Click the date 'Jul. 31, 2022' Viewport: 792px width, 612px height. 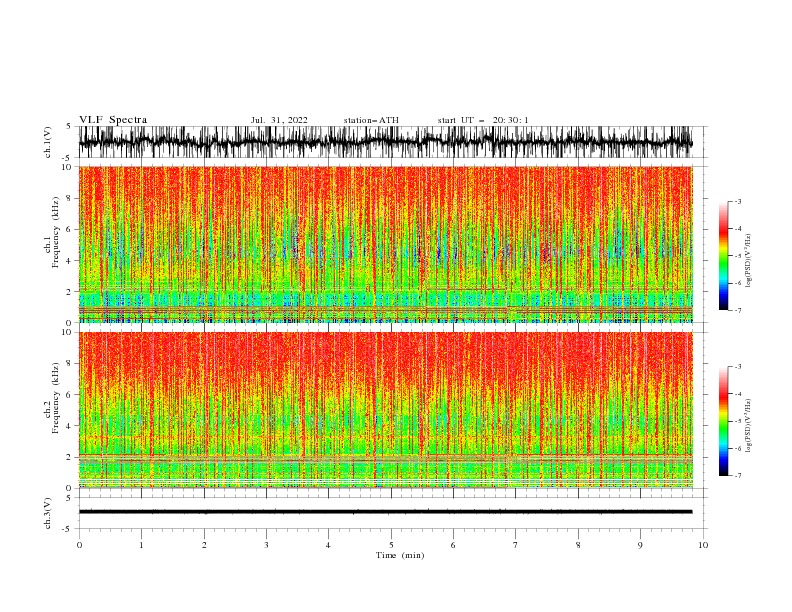tap(279, 120)
